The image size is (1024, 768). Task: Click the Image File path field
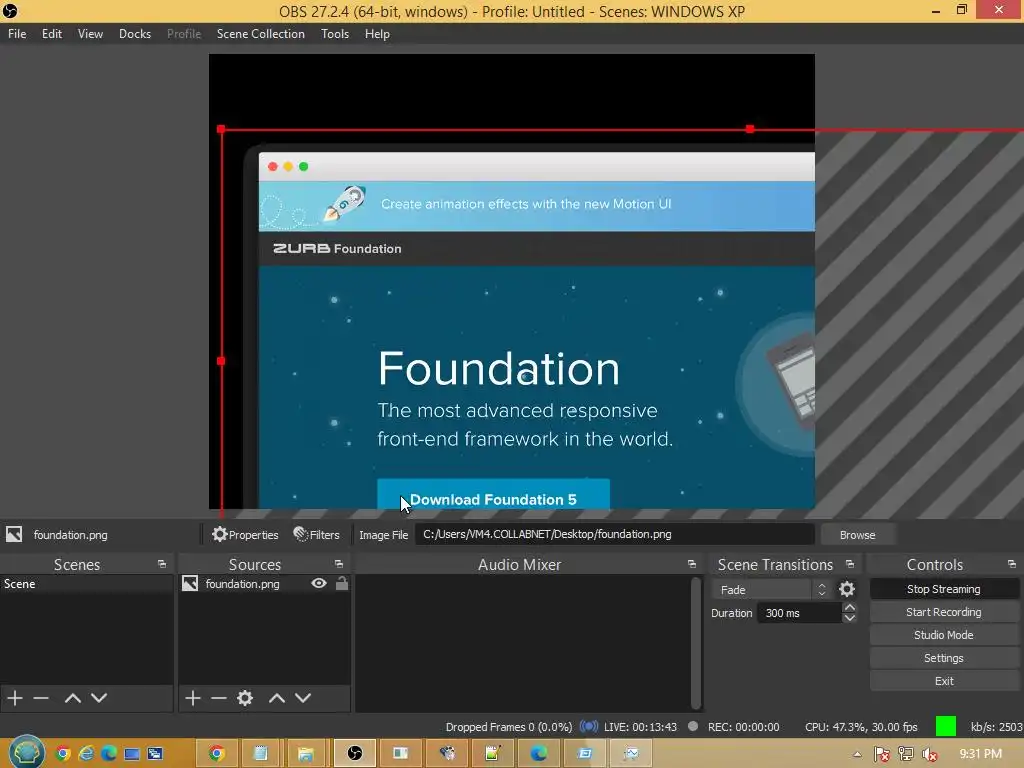[x=615, y=534]
